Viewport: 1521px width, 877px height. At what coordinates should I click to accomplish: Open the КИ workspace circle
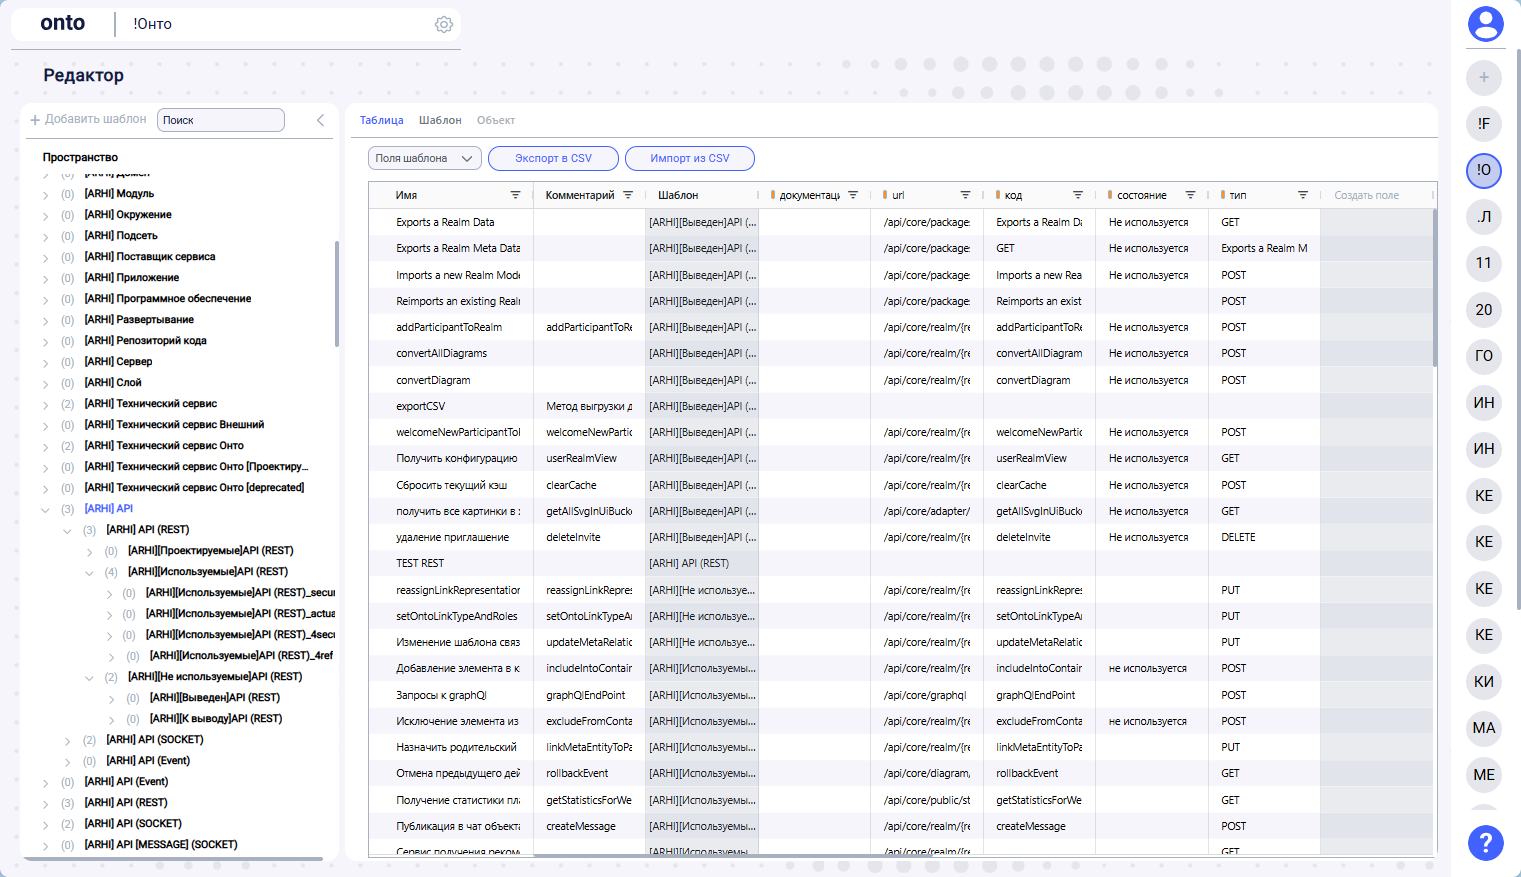coord(1484,682)
